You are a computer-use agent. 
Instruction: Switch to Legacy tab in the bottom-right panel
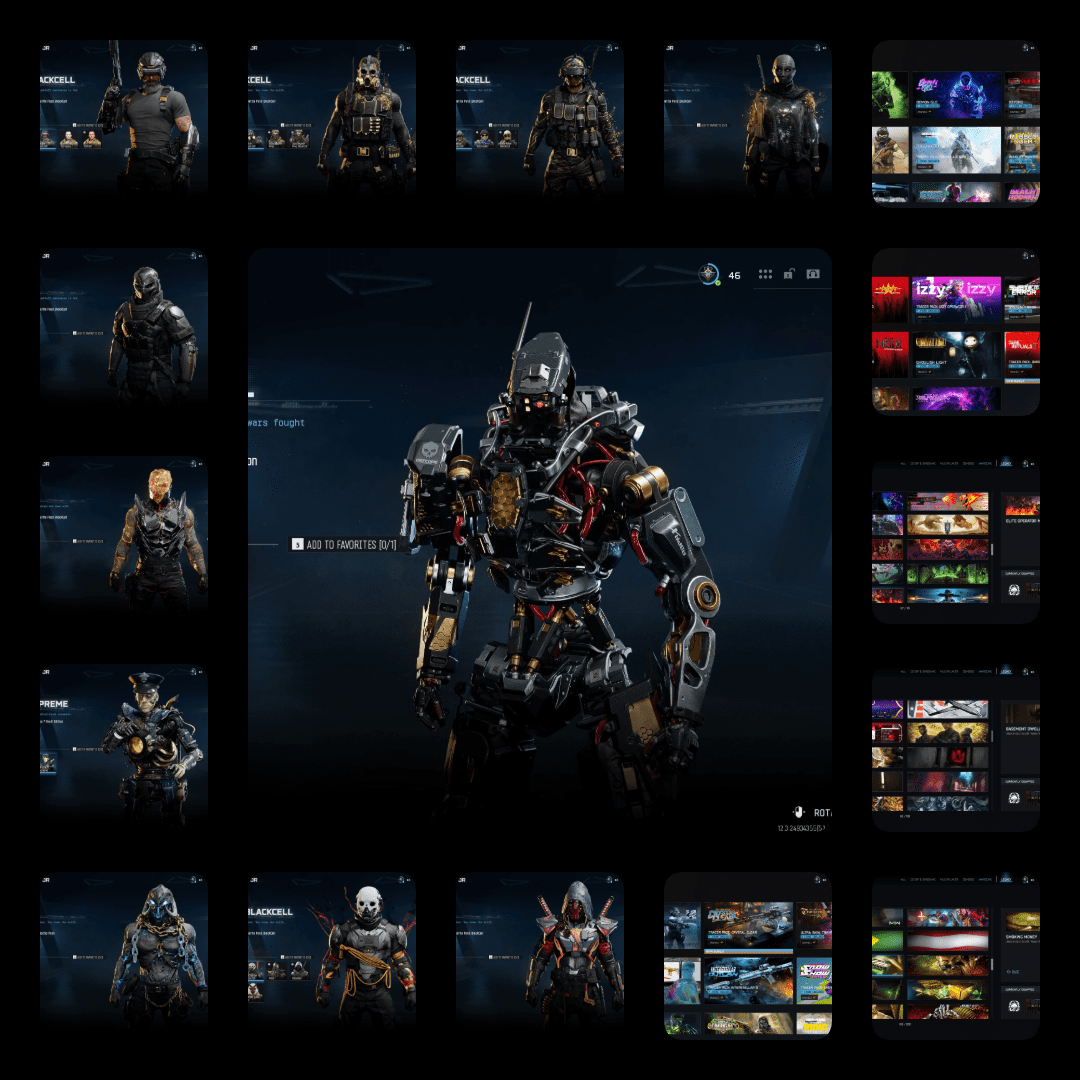point(1006,880)
